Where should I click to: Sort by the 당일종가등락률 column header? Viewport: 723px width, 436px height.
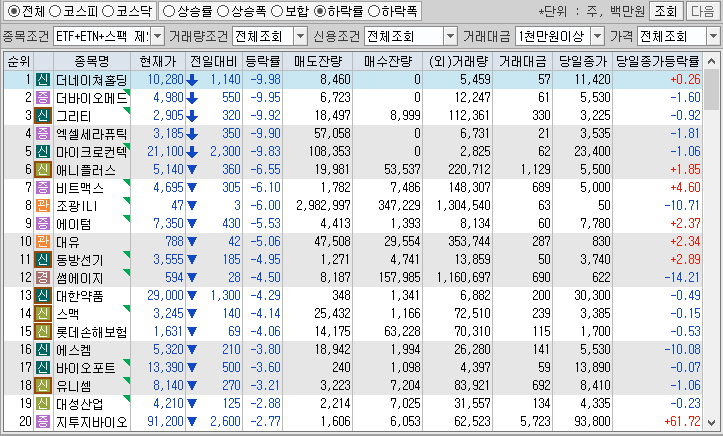(658, 61)
